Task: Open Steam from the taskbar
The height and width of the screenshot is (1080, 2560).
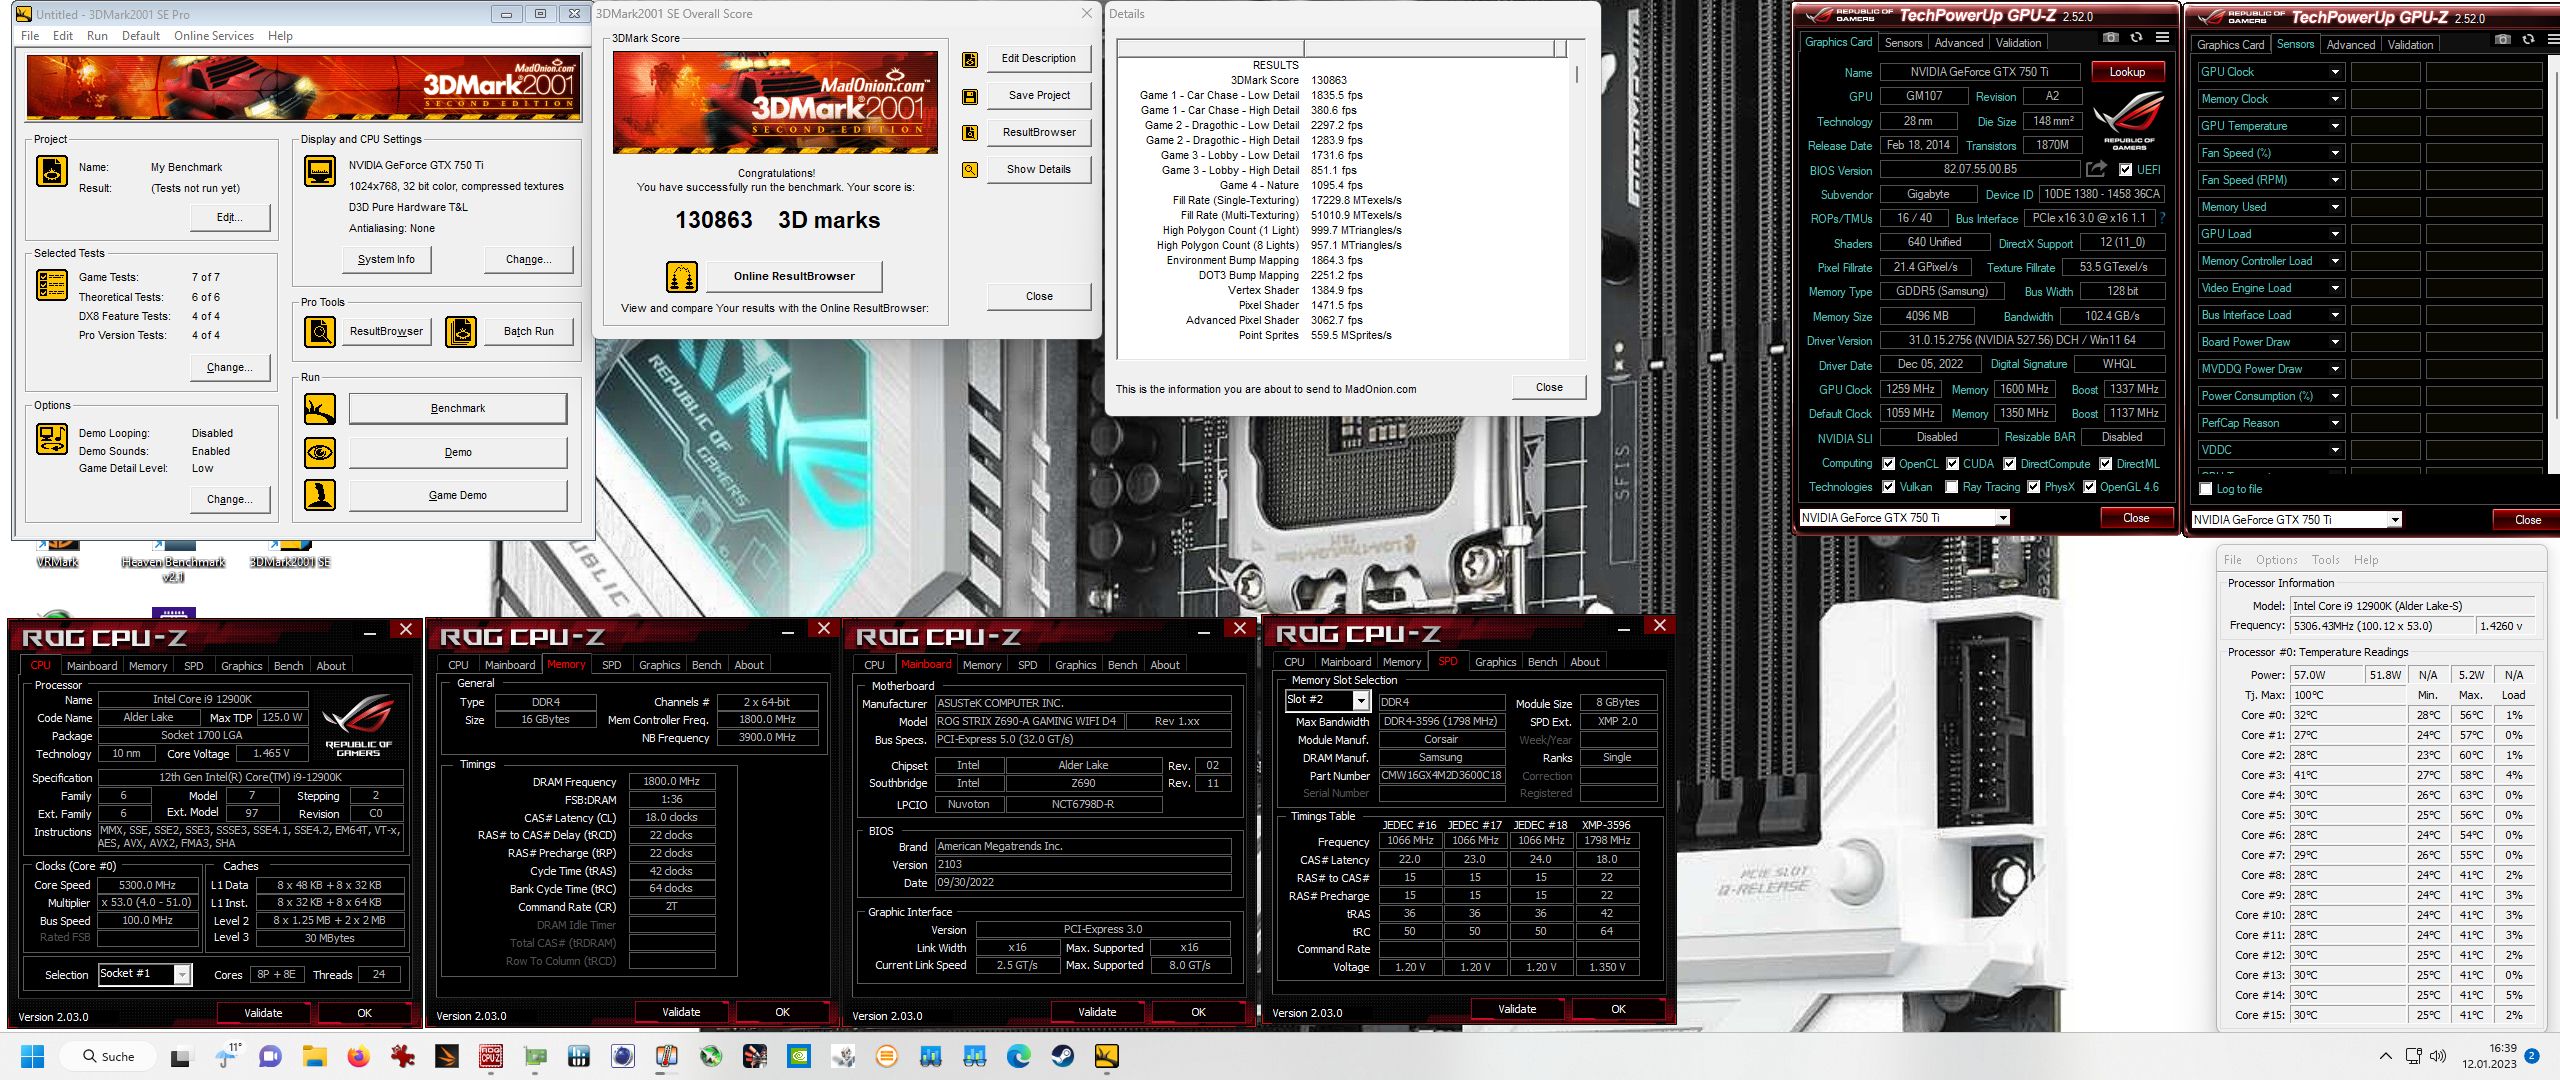Action: point(1062,1057)
